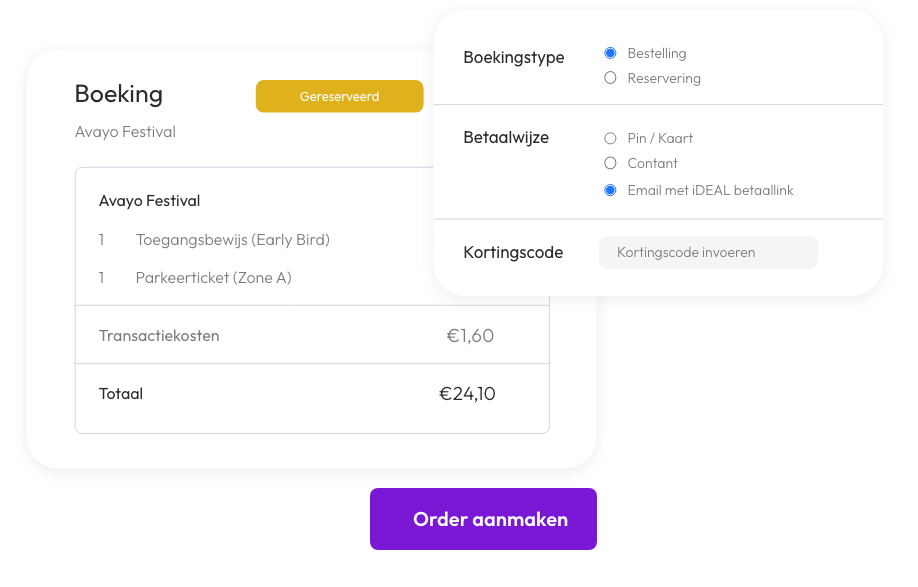Click the Gereserveerd status badge

click(x=339, y=96)
